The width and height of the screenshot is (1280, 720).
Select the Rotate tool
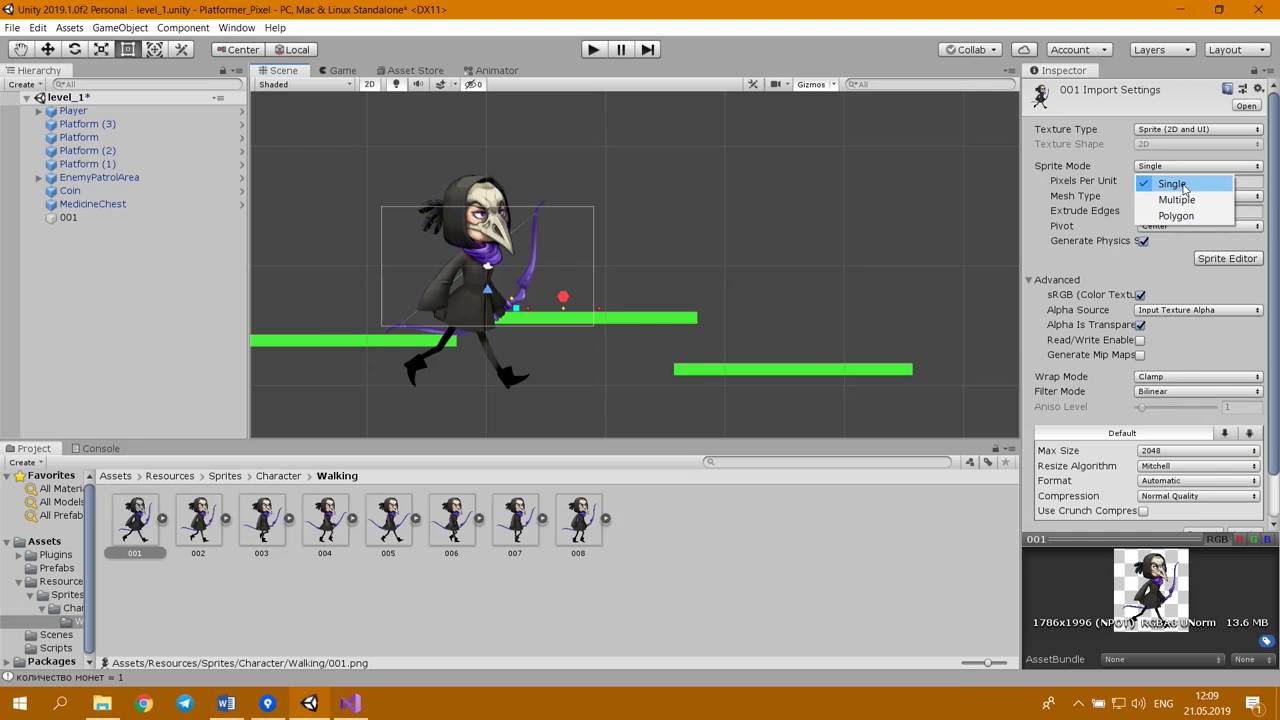coord(74,49)
